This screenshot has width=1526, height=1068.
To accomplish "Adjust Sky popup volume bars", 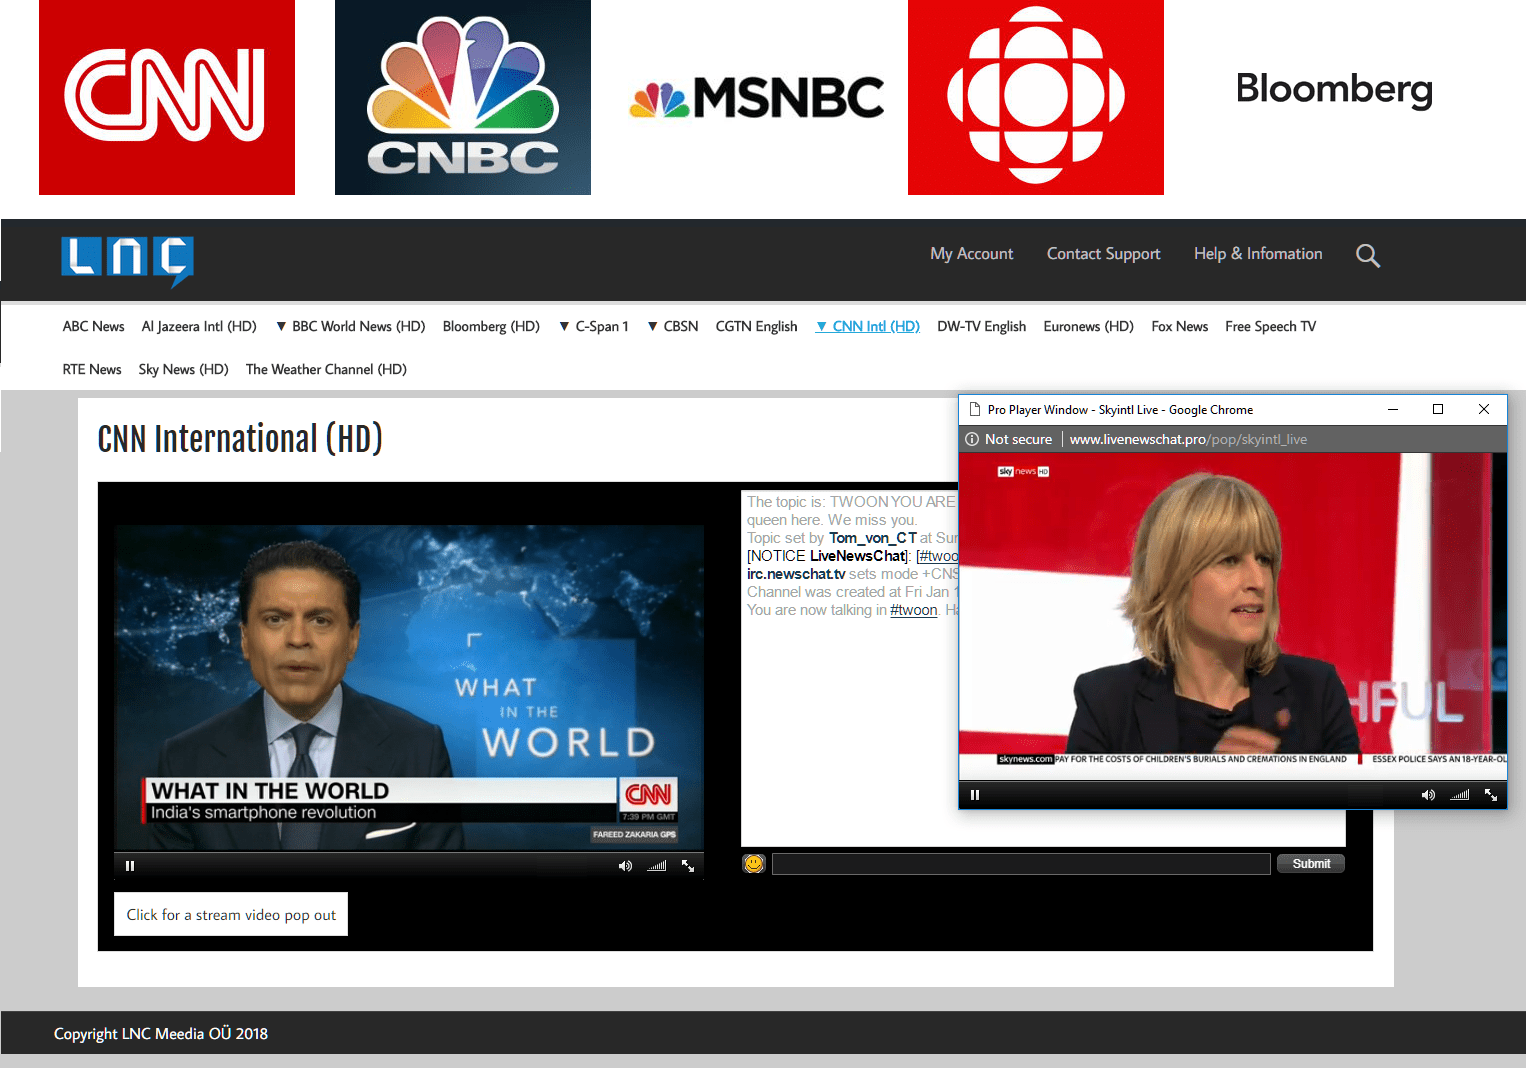I will pyautogui.click(x=1460, y=795).
